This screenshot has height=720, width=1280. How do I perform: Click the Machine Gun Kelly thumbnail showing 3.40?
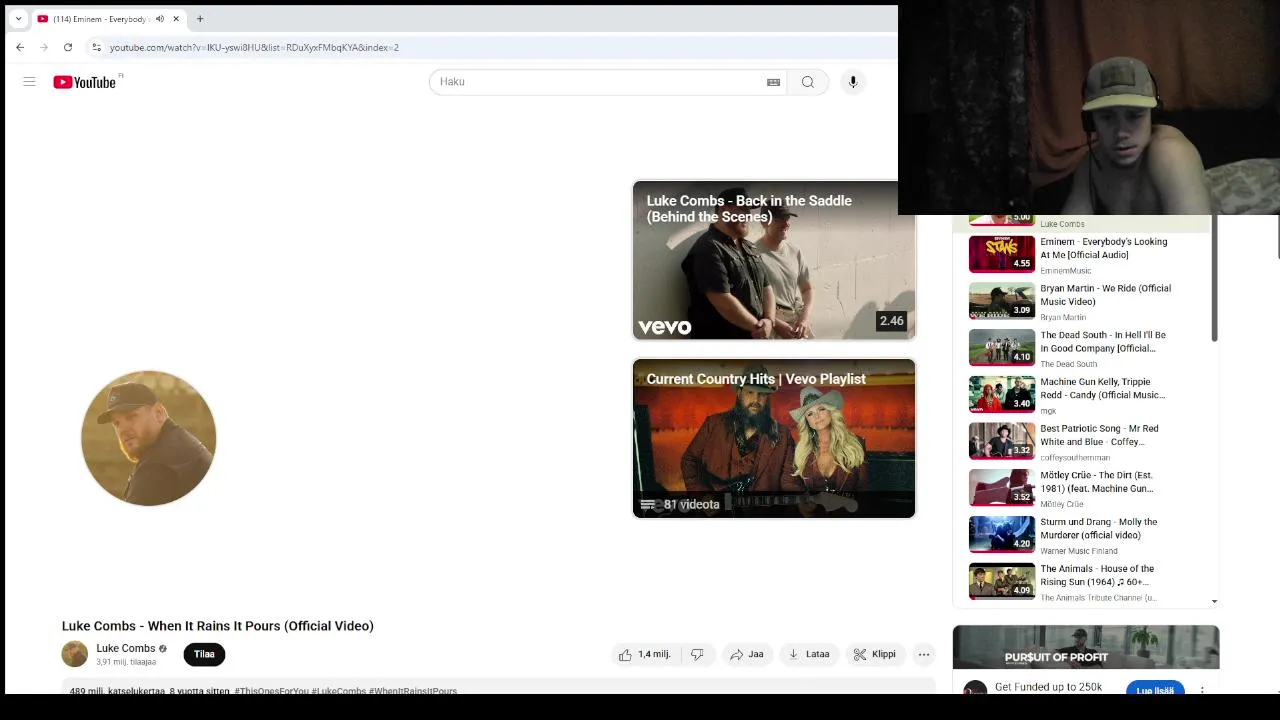[1002, 394]
